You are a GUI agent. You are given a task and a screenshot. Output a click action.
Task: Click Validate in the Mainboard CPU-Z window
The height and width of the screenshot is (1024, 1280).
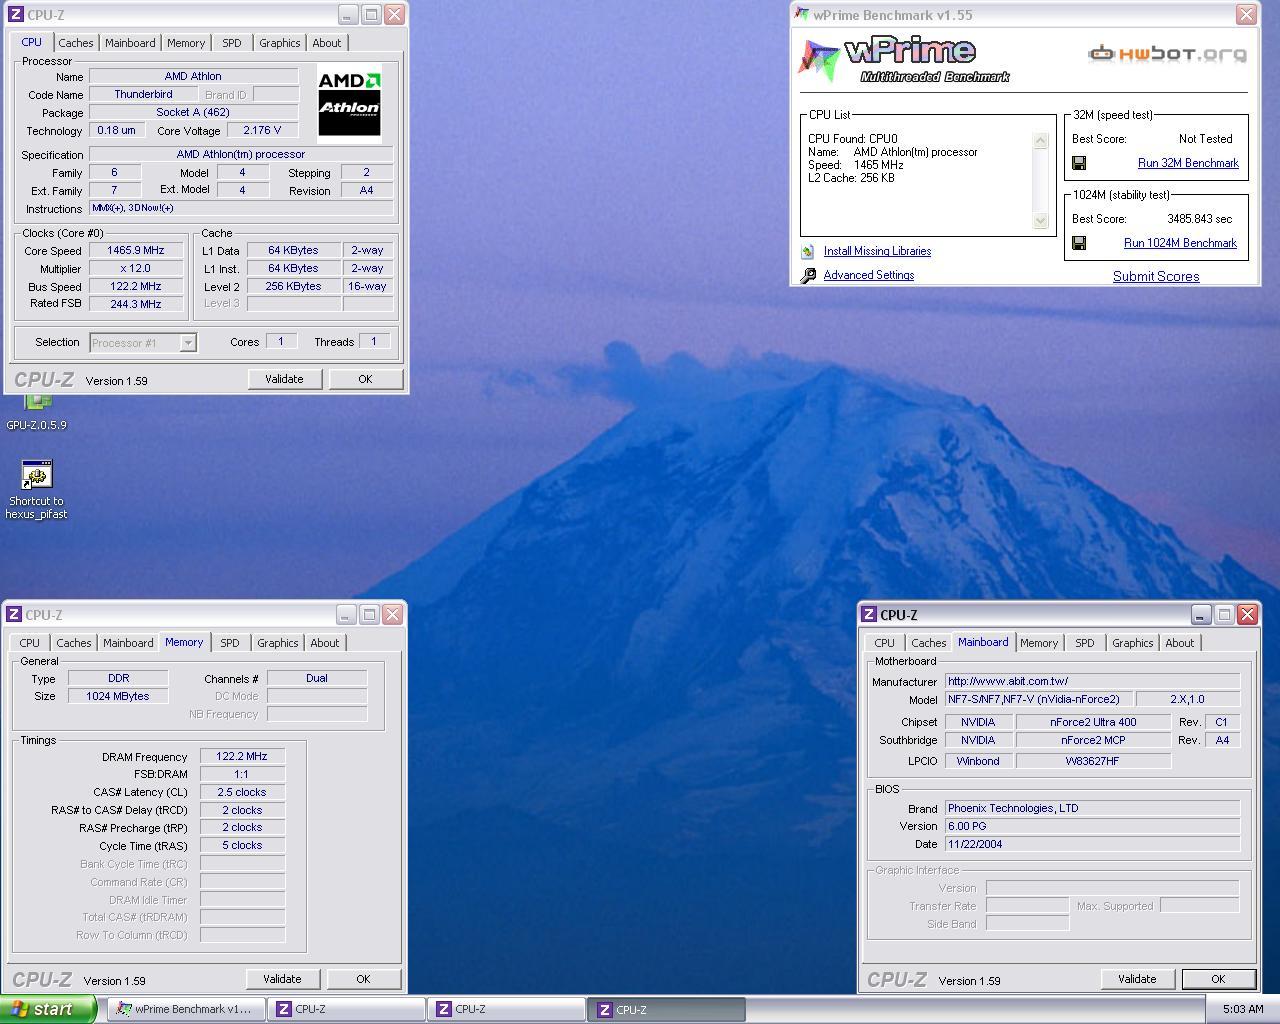tap(1137, 979)
